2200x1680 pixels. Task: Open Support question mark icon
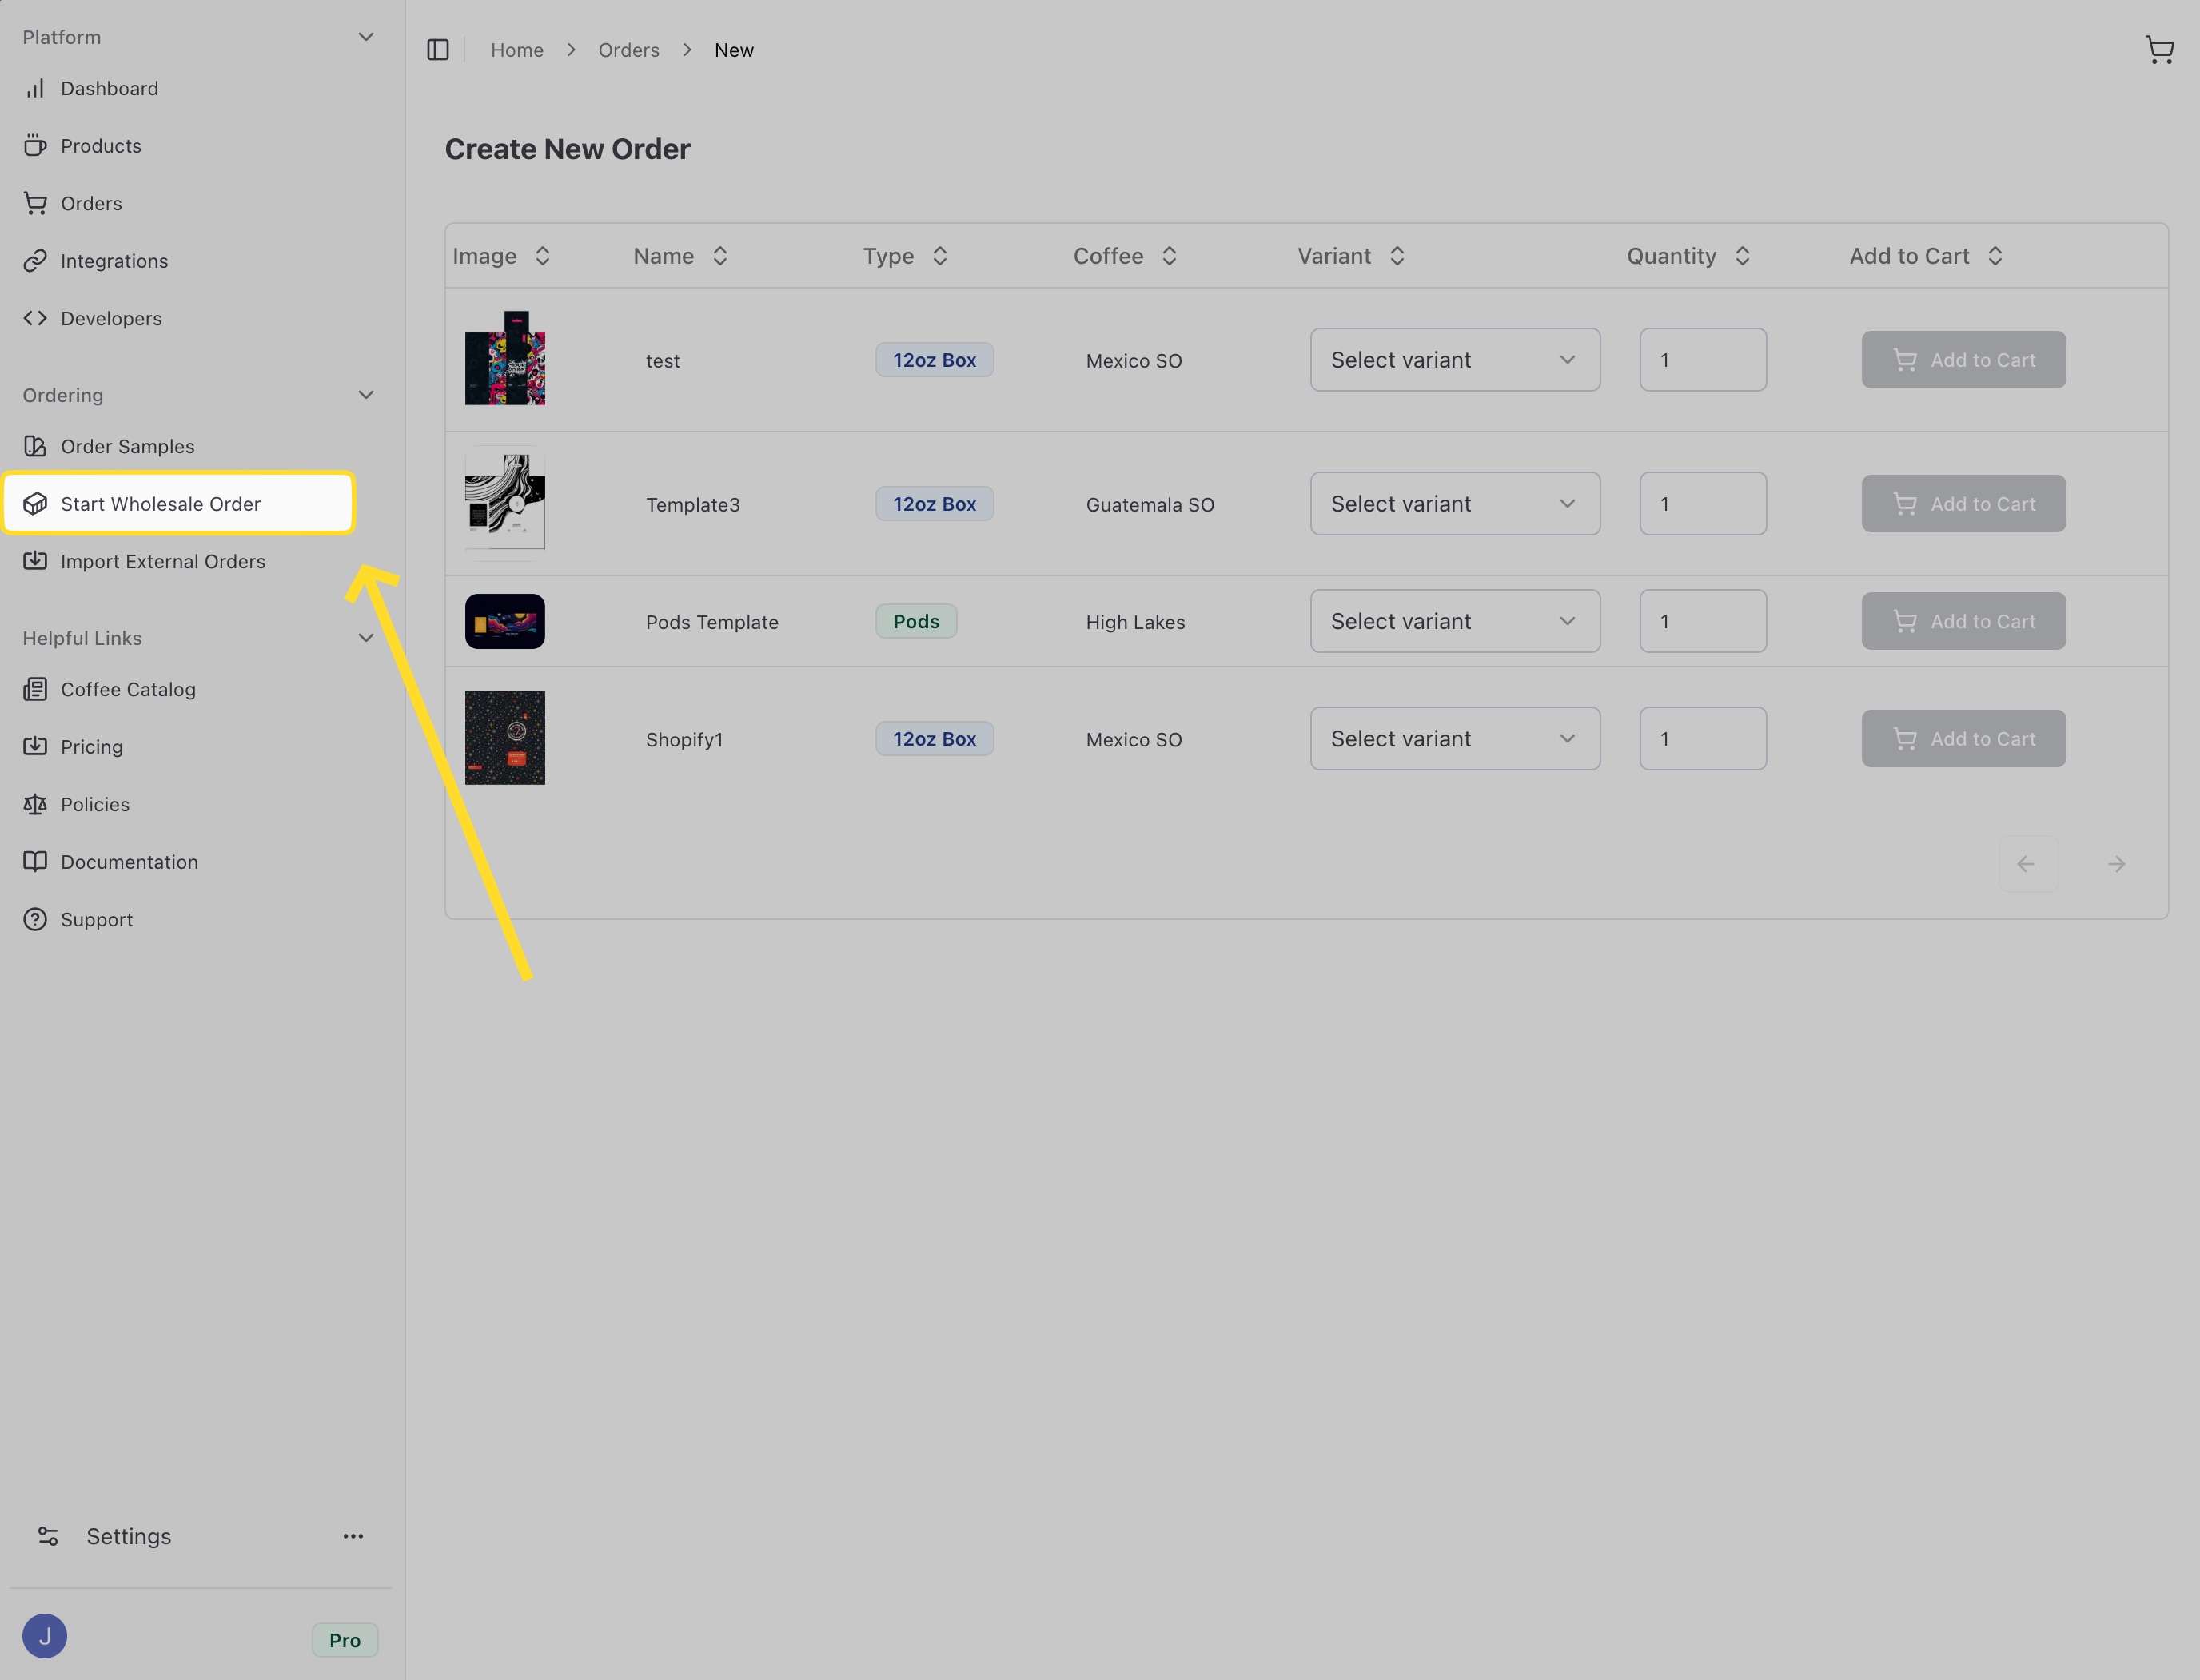[x=35, y=919]
